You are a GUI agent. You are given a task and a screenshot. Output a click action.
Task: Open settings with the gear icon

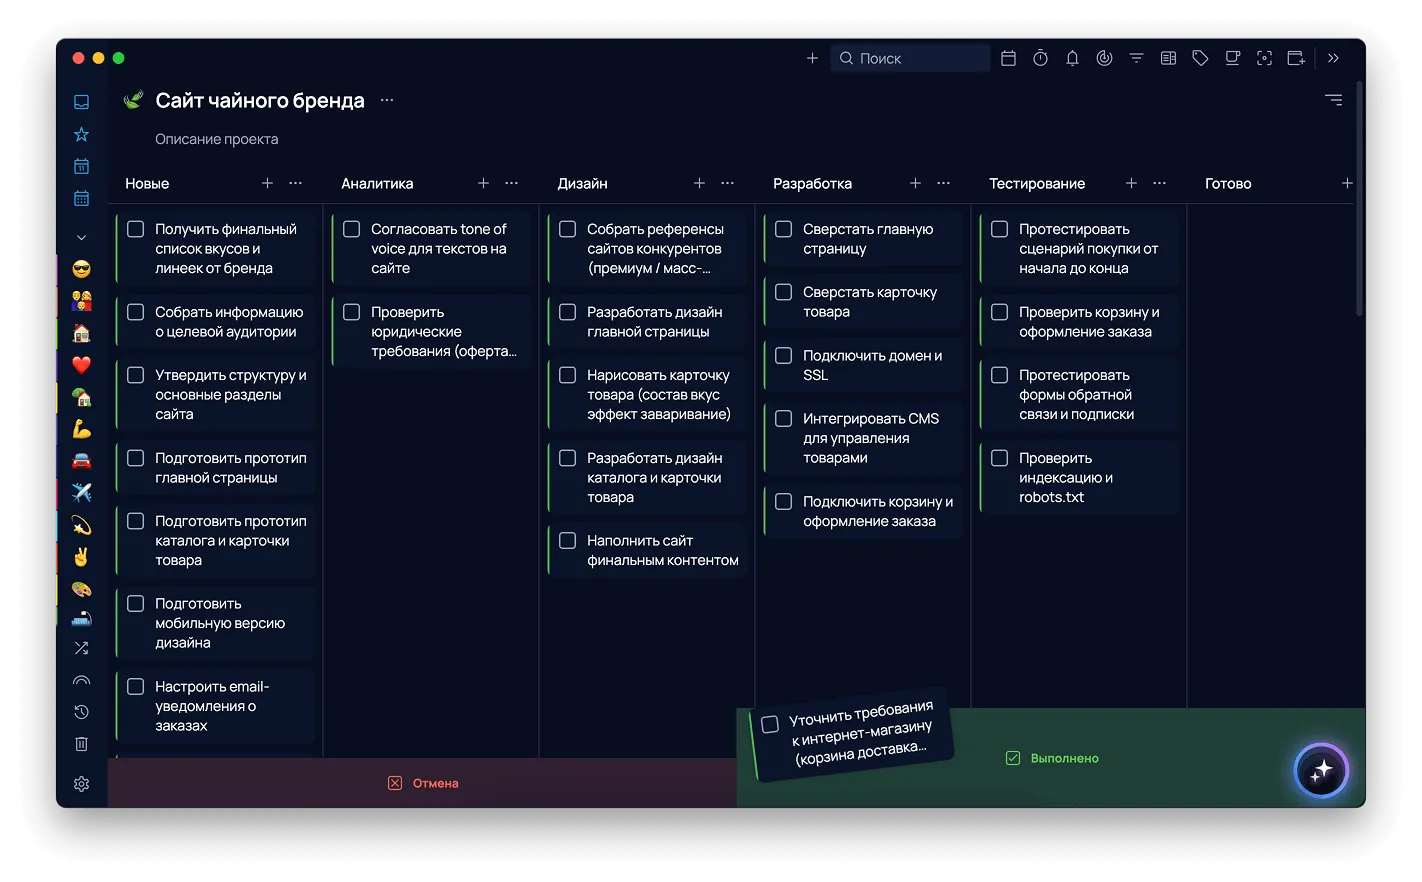pos(82,784)
